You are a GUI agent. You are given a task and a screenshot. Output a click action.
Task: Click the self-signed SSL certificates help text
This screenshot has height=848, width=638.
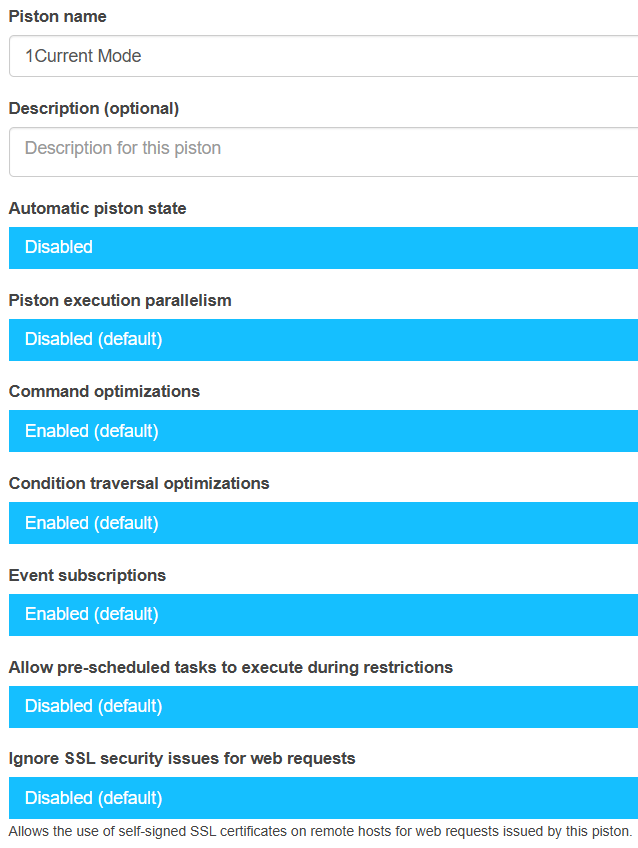(320, 831)
